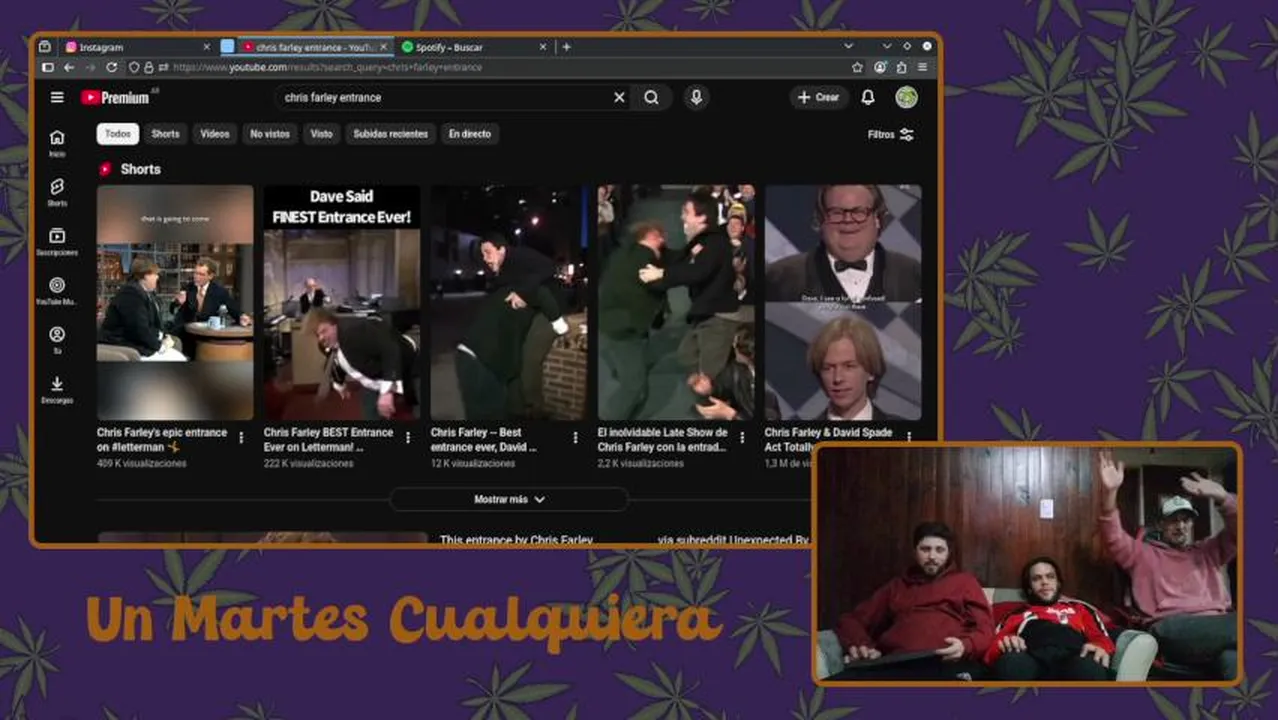Open Descargas in the sidebar
Screen dimensions: 1278x720
57,390
